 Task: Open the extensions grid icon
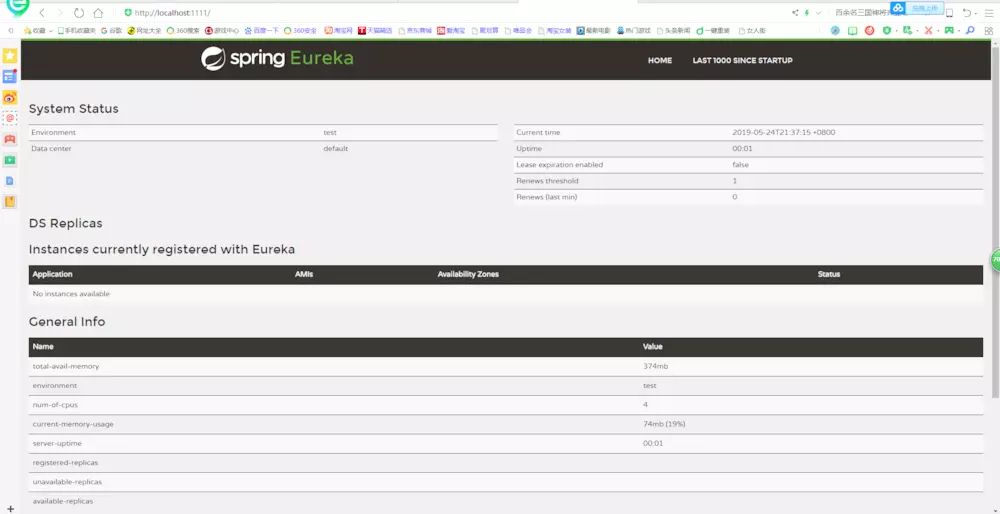989,30
